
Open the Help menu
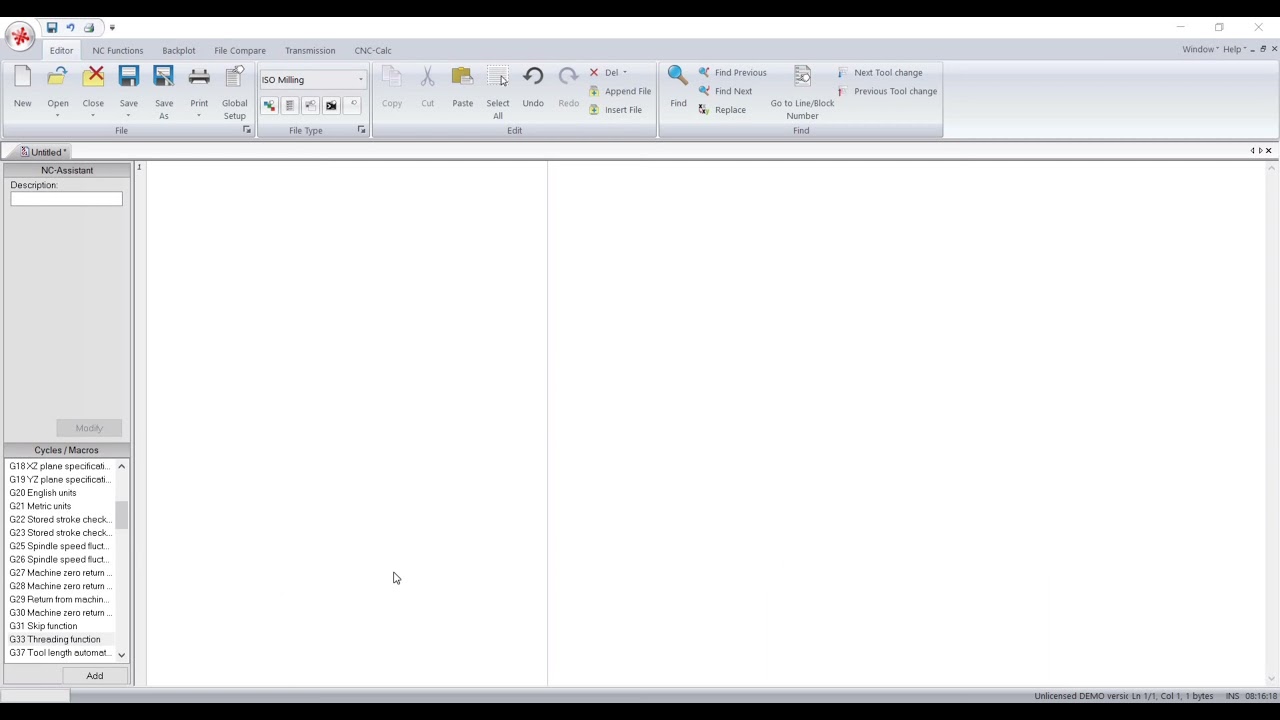coord(1234,49)
